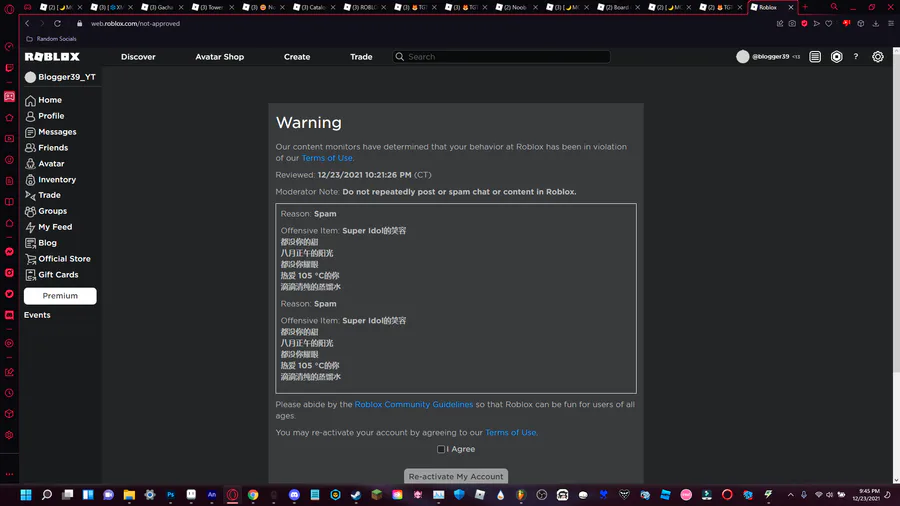Open the Roblox help question mark

click(x=856, y=57)
